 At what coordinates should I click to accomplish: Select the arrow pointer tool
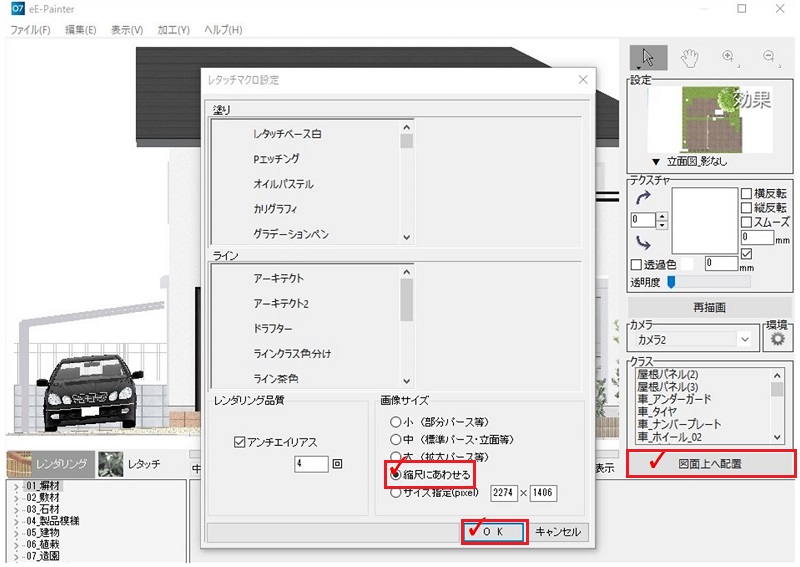(648, 57)
